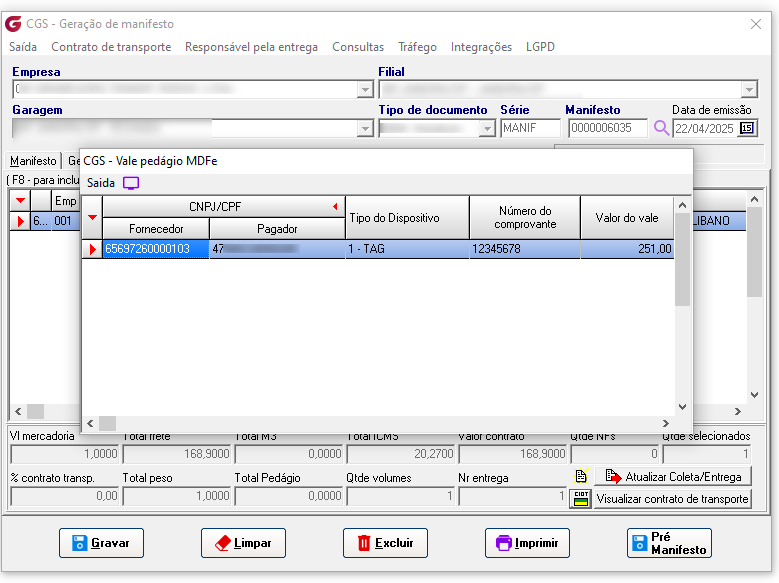Click the Série input field showing MANIF

530,128
